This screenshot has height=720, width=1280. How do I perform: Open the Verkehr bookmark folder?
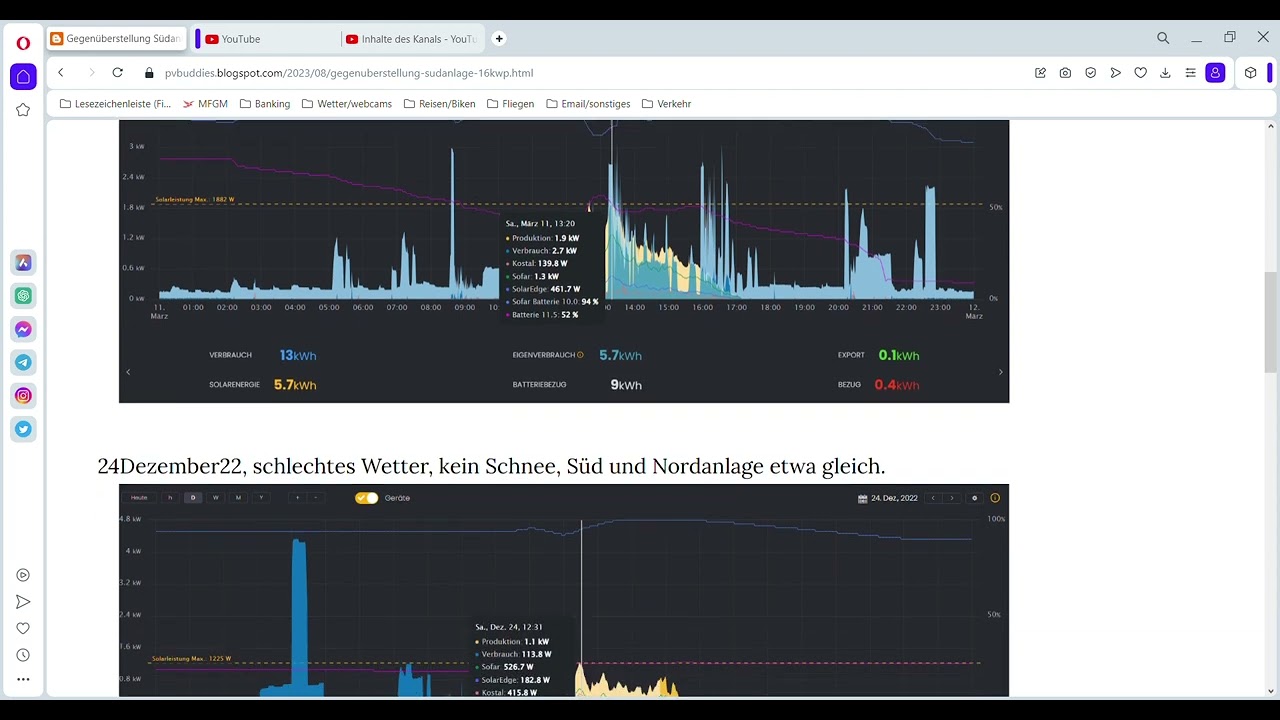[x=666, y=104]
